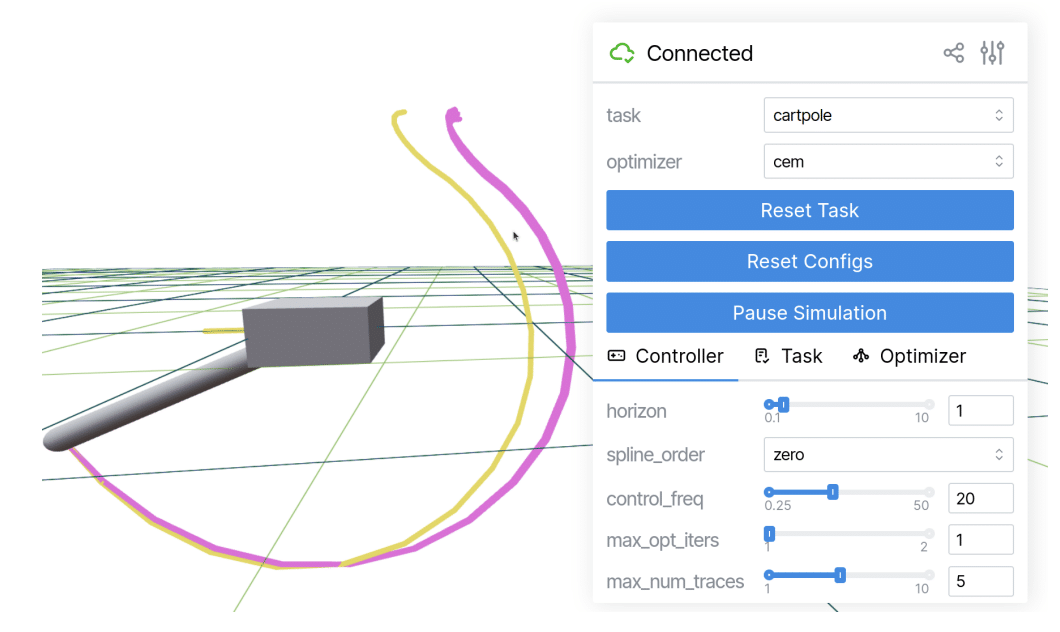Open the Optimizer tab
The height and width of the screenshot is (632, 1060).
pos(909,356)
